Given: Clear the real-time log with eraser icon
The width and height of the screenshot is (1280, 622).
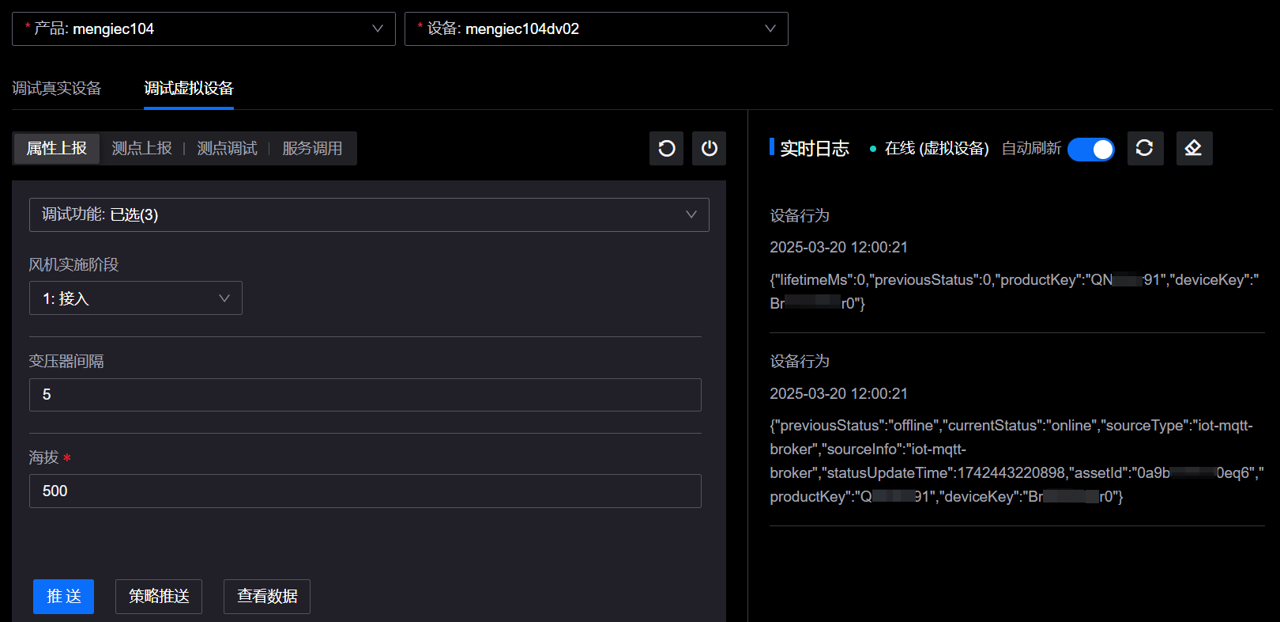Looking at the screenshot, I should point(1194,148).
